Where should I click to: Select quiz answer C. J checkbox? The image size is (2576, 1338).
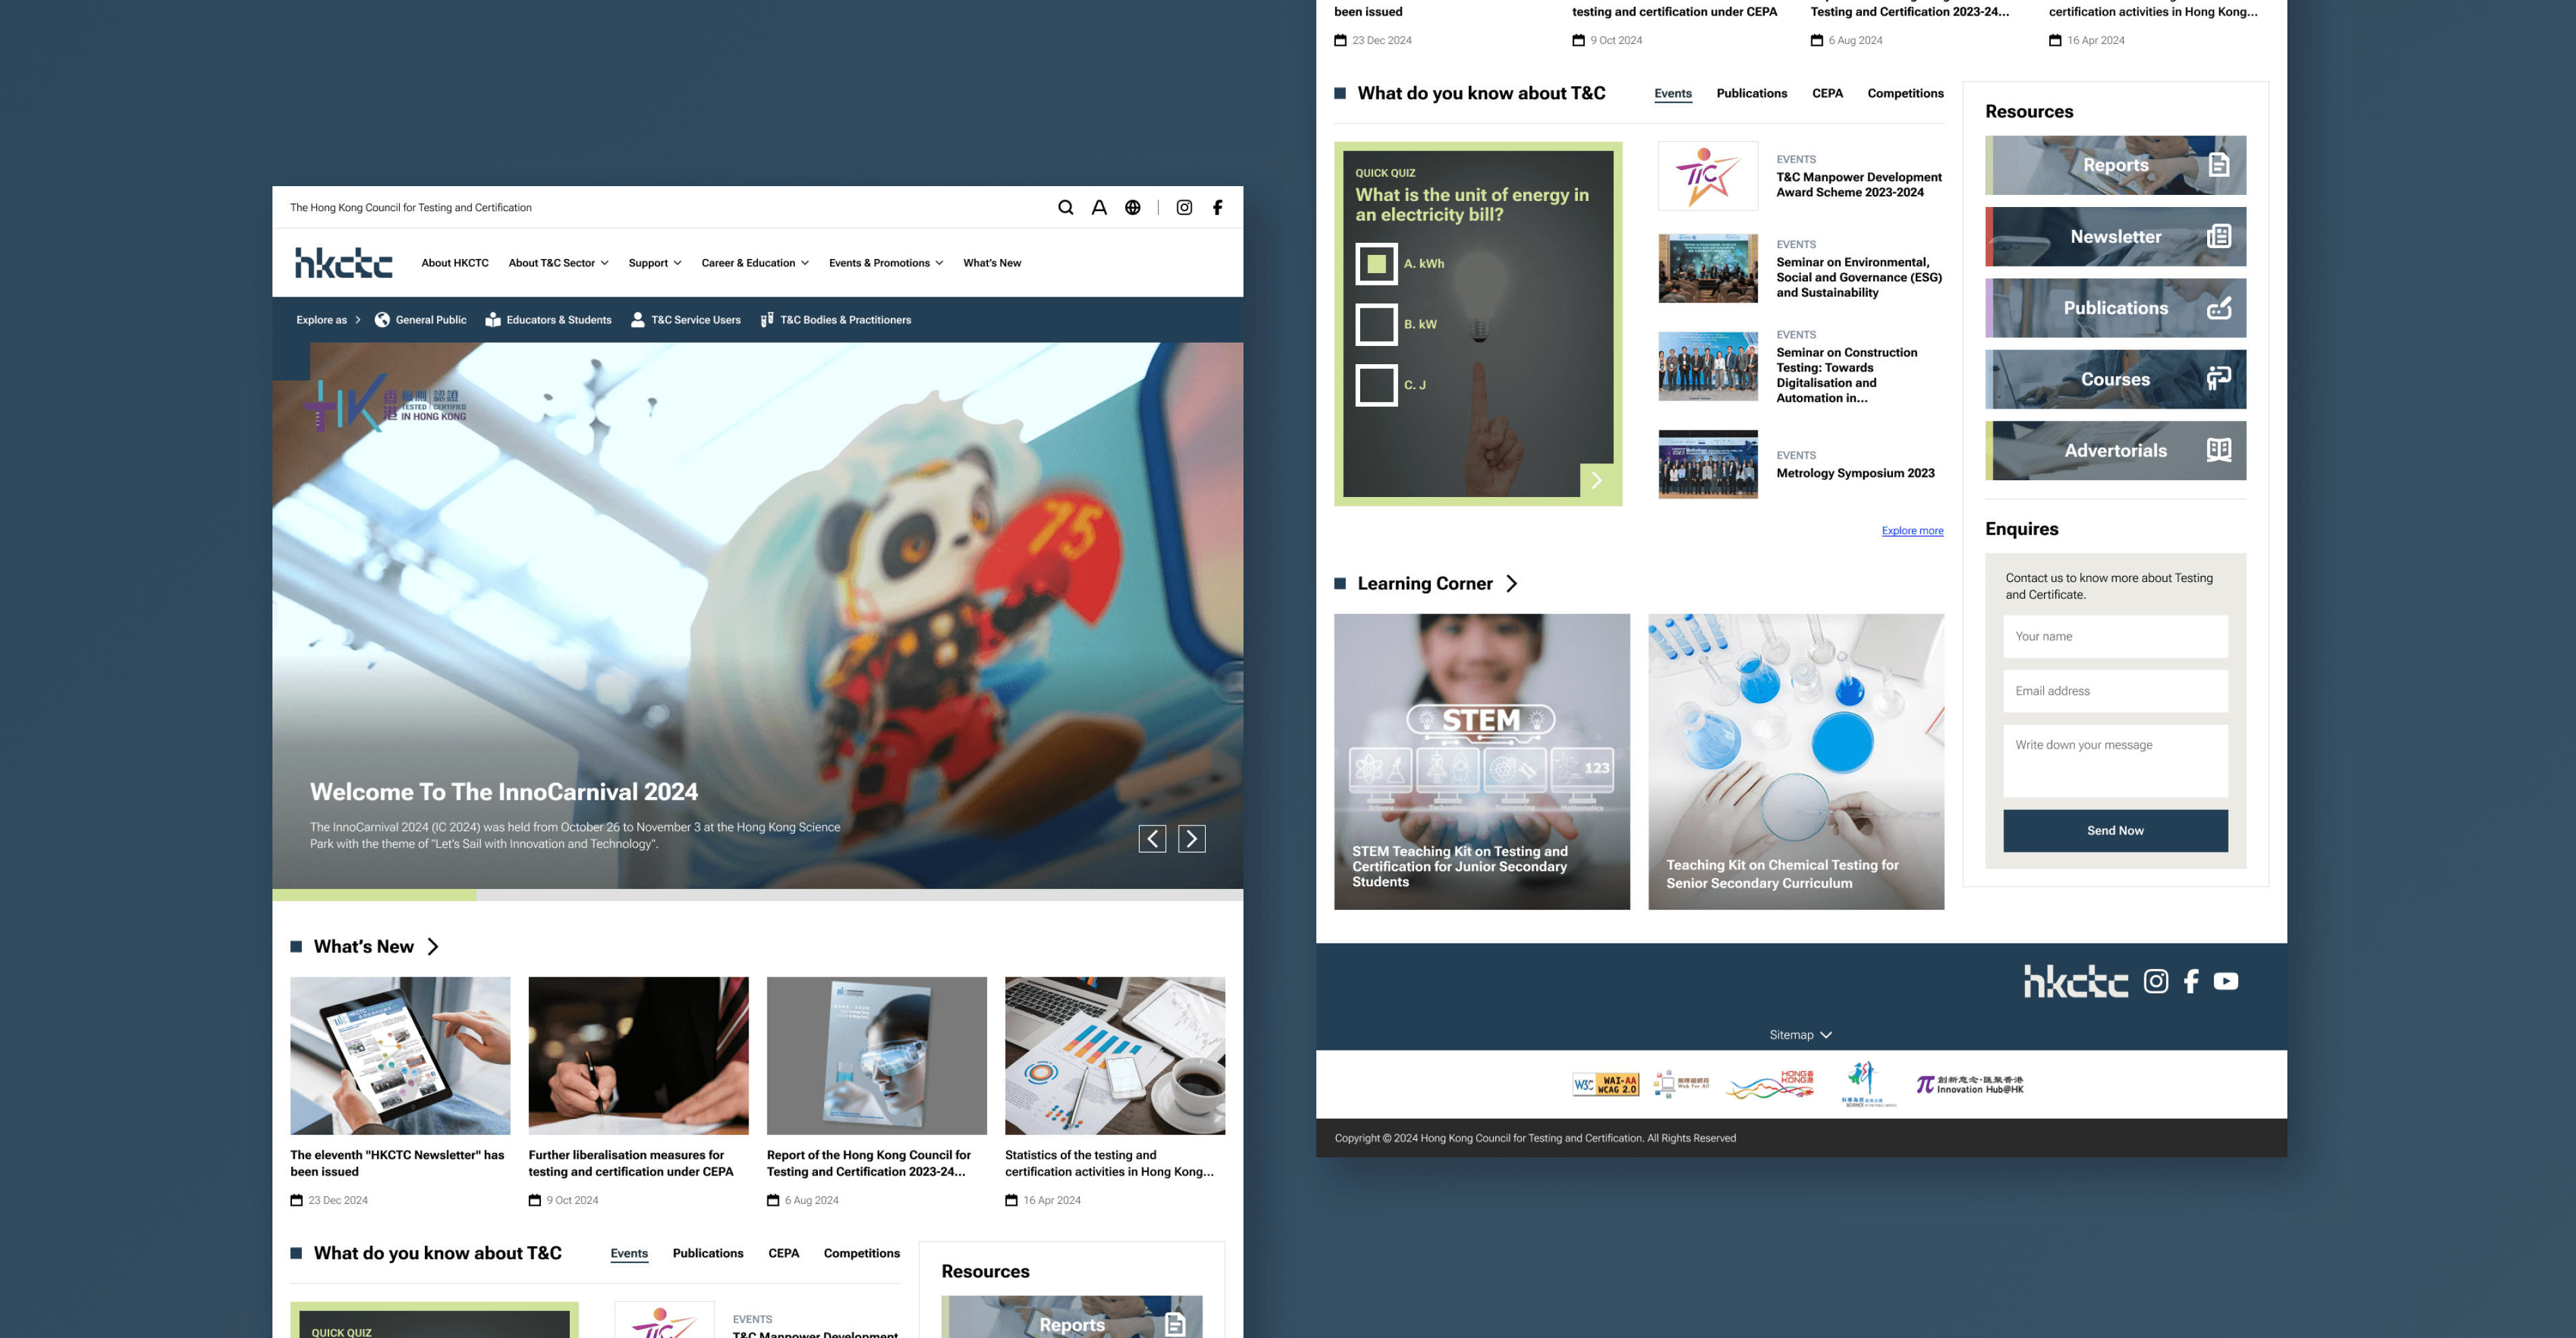point(1376,385)
